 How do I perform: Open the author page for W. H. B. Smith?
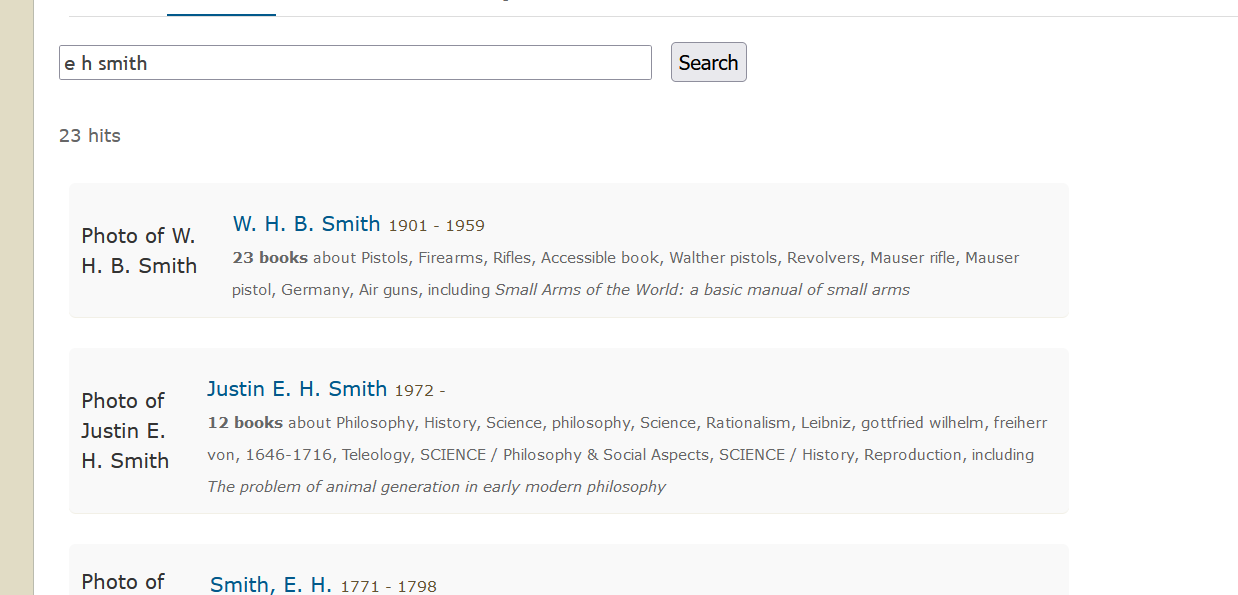(x=306, y=224)
